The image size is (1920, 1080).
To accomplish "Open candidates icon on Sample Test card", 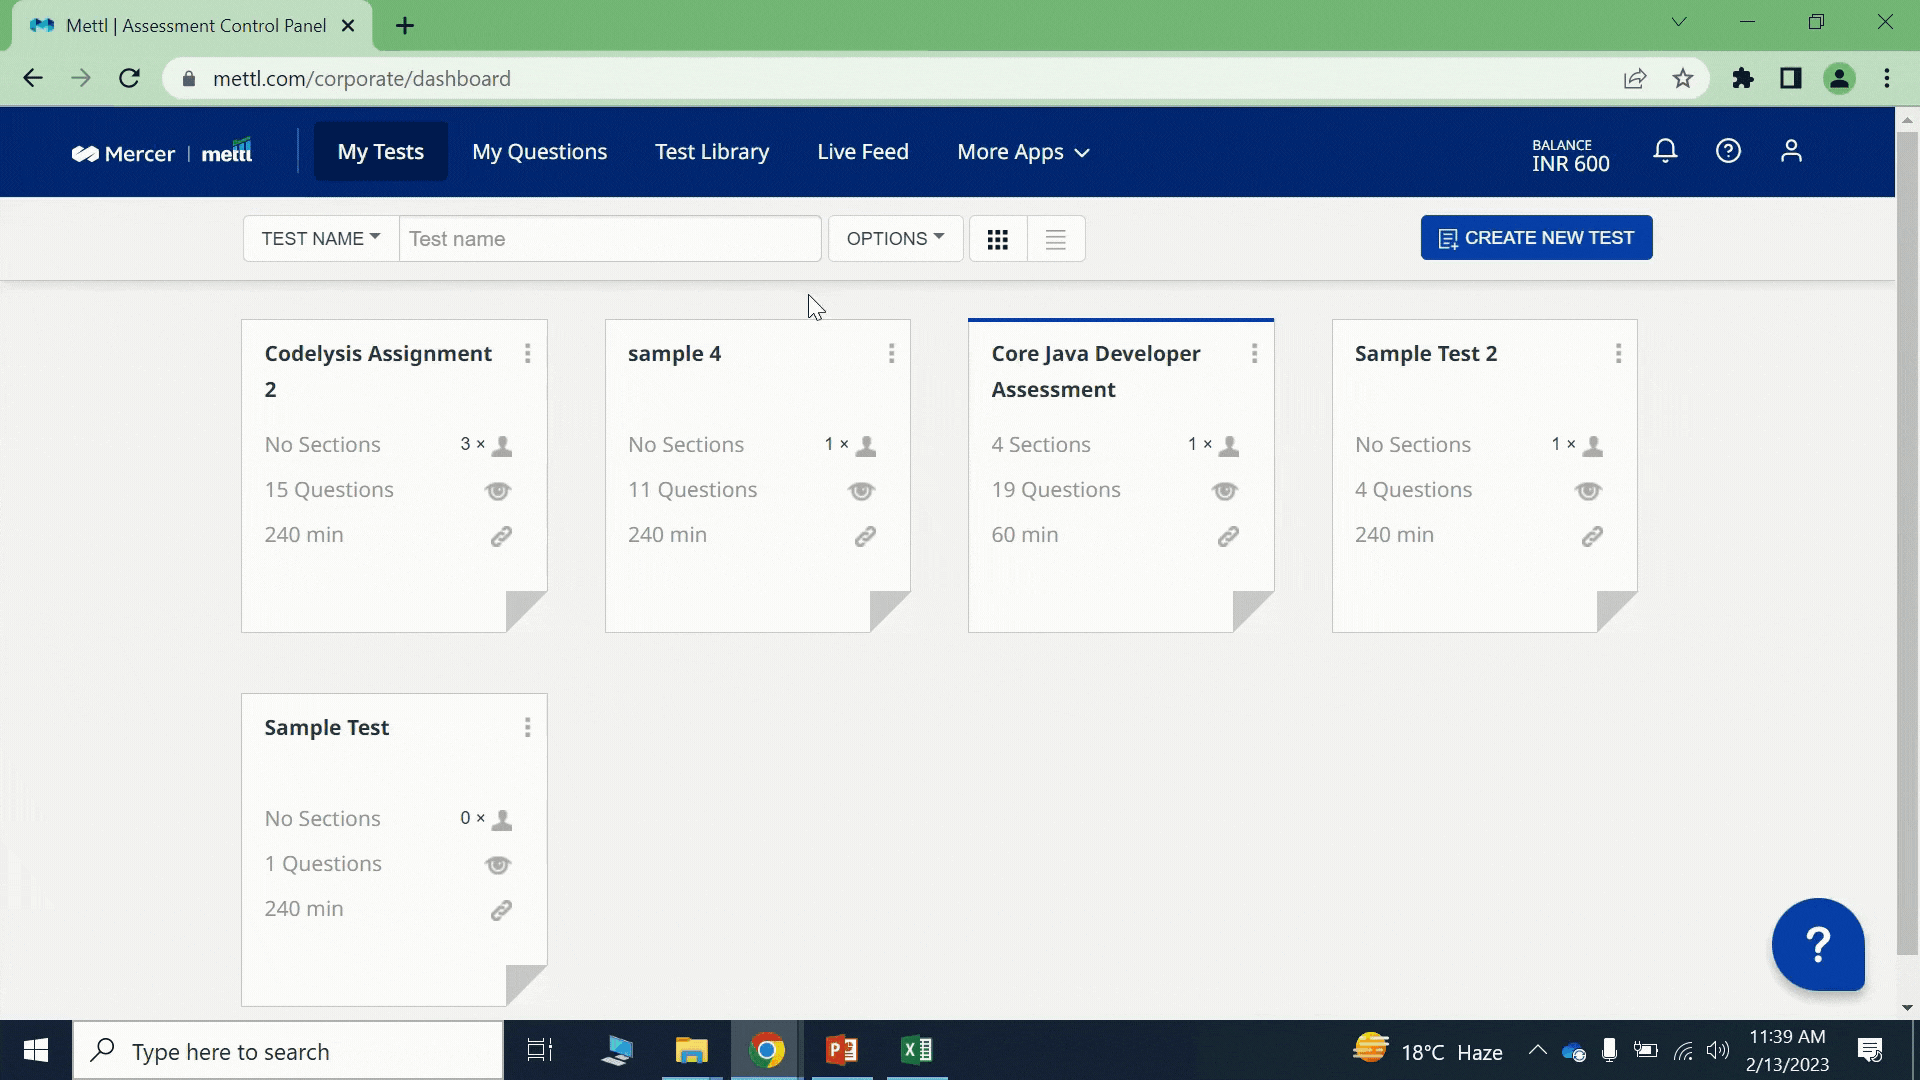I will click(x=502, y=820).
